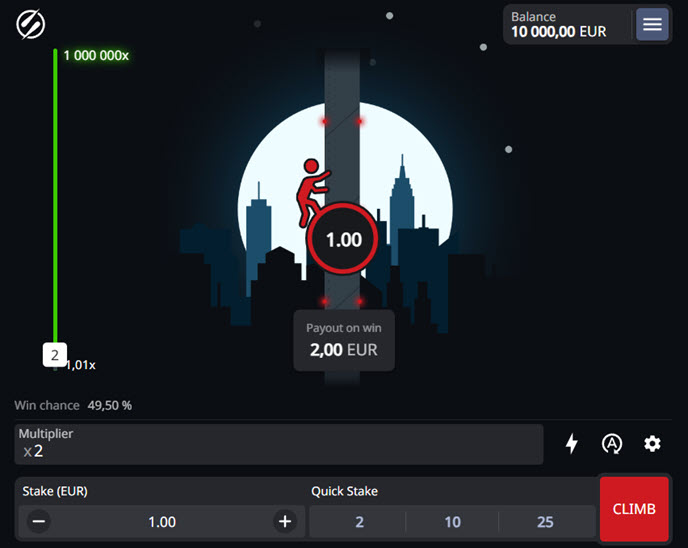Select quick stake 2
688x548 pixels.
(x=358, y=522)
